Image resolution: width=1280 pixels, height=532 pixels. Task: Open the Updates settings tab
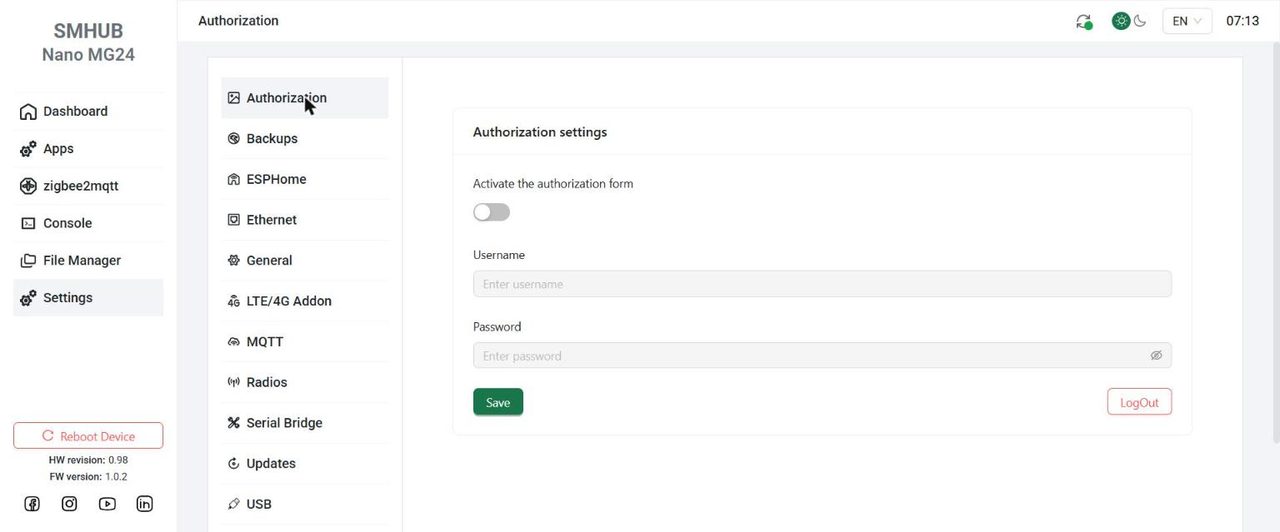pos(305,463)
